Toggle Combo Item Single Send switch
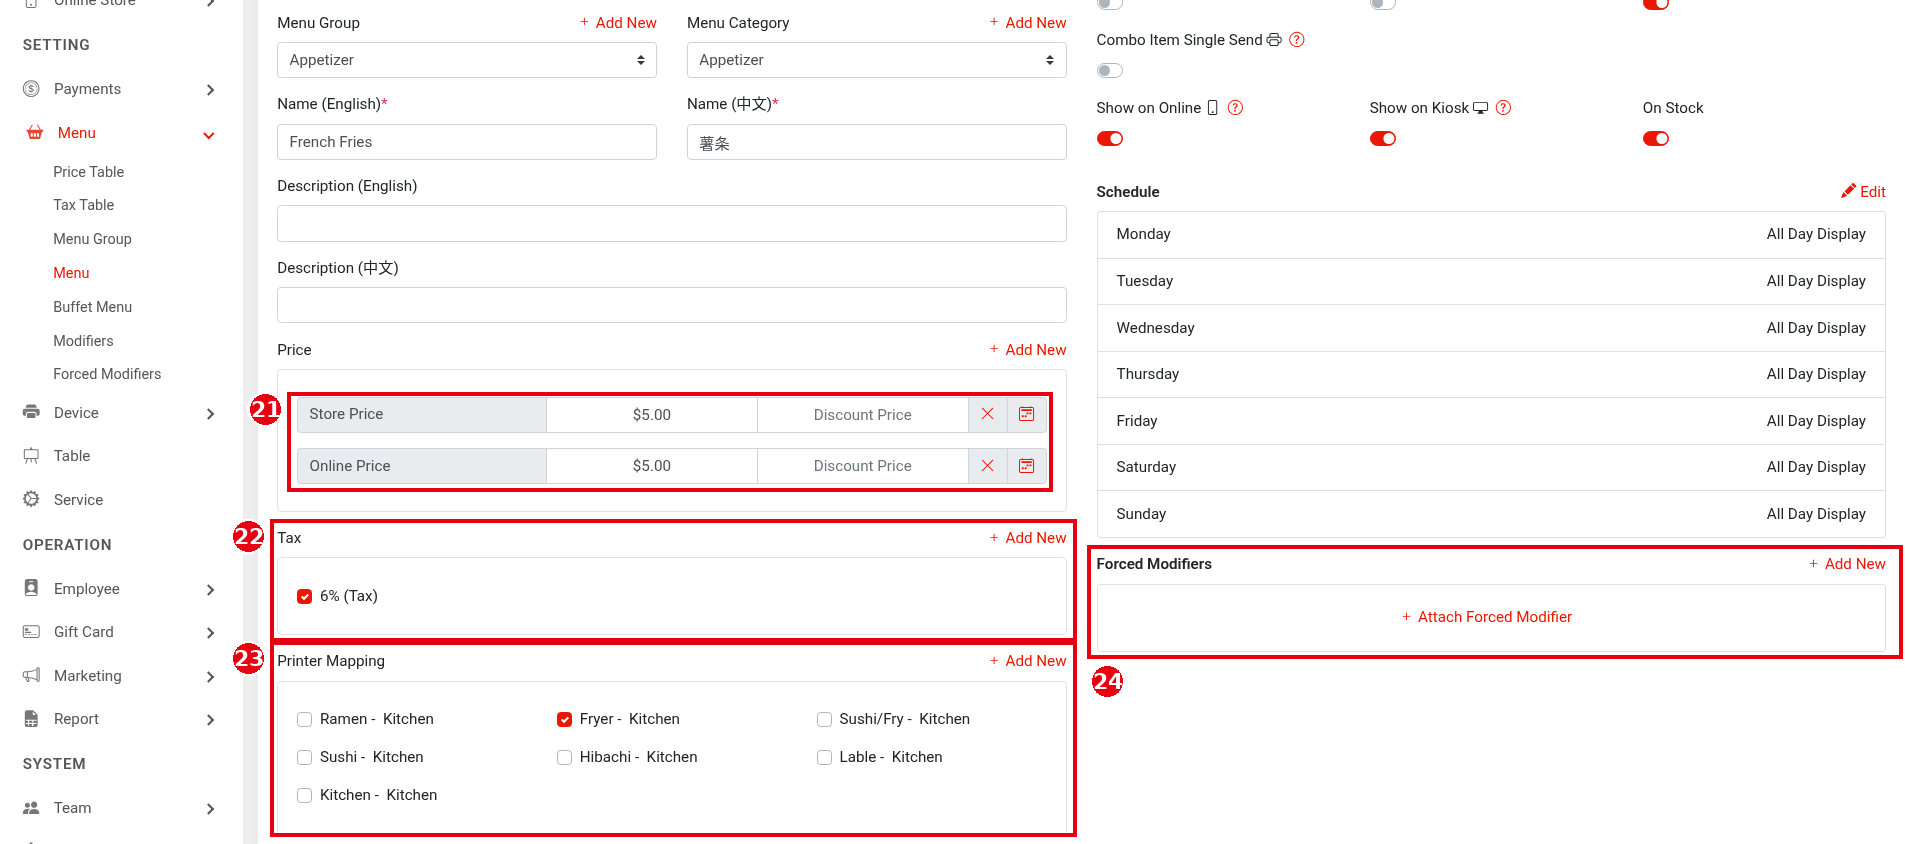The height and width of the screenshot is (844, 1905). pyautogui.click(x=1110, y=71)
